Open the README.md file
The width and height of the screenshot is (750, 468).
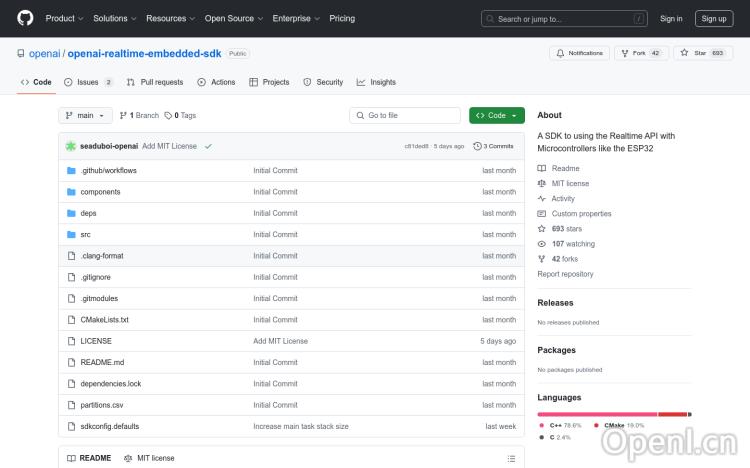pyautogui.click(x=102, y=362)
